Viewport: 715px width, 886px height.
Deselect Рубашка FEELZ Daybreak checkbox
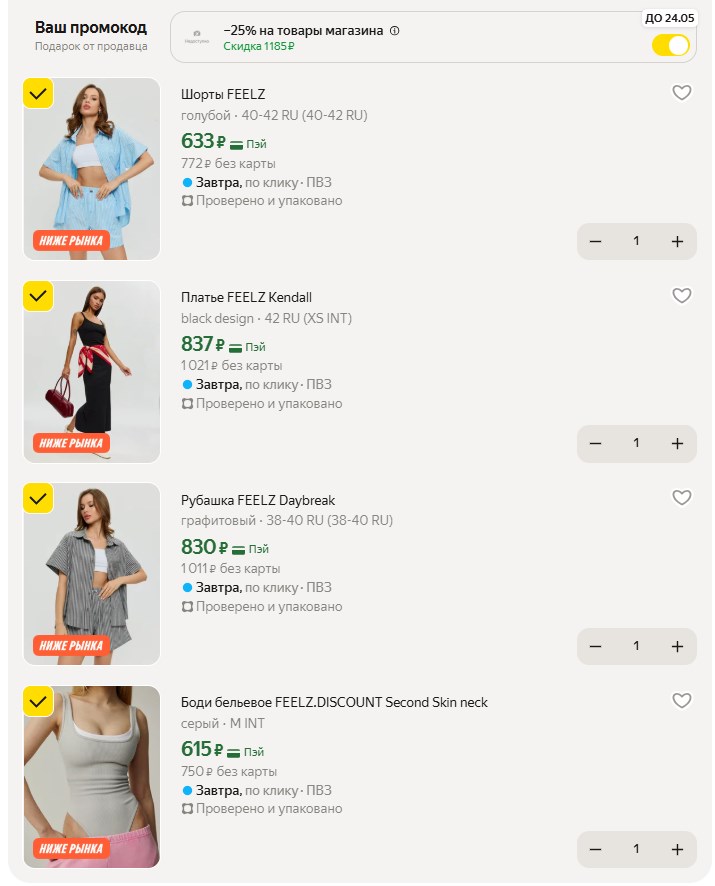pyautogui.click(x=38, y=498)
